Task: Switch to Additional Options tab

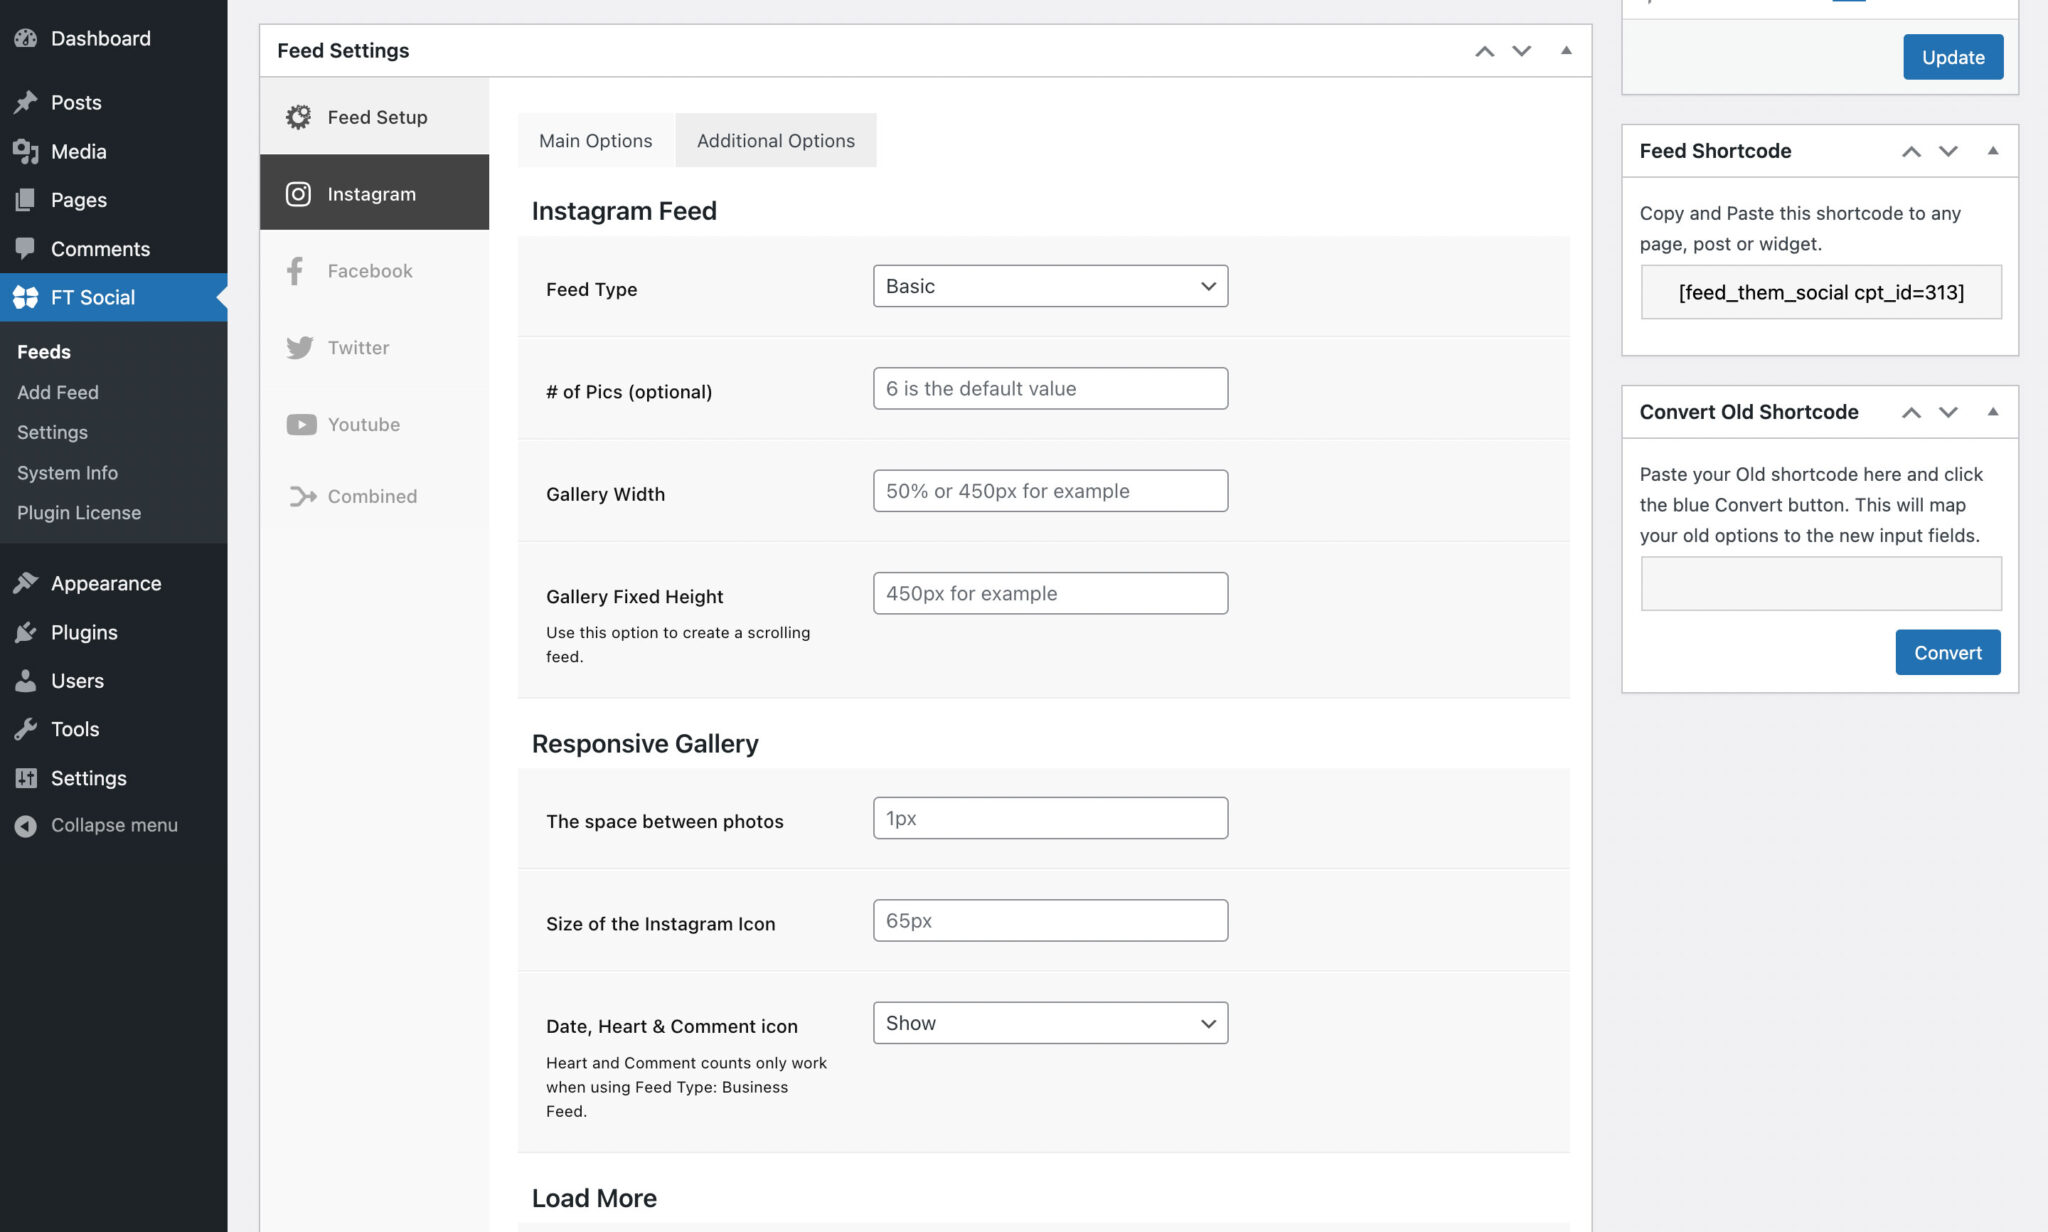Action: (776, 141)
